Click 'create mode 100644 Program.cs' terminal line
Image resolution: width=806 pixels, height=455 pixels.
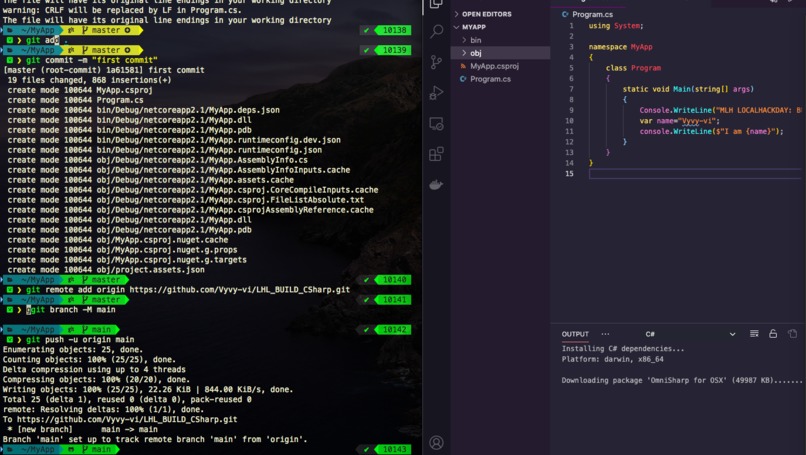76,100
